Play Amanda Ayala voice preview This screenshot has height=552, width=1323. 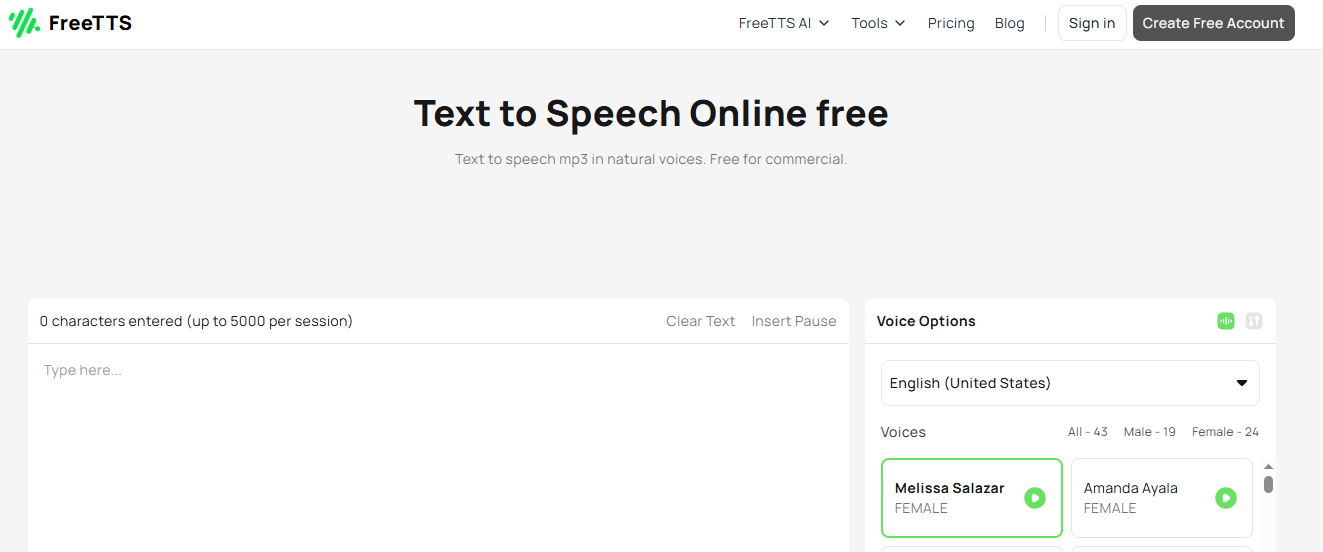click(x=1226, y=498)
